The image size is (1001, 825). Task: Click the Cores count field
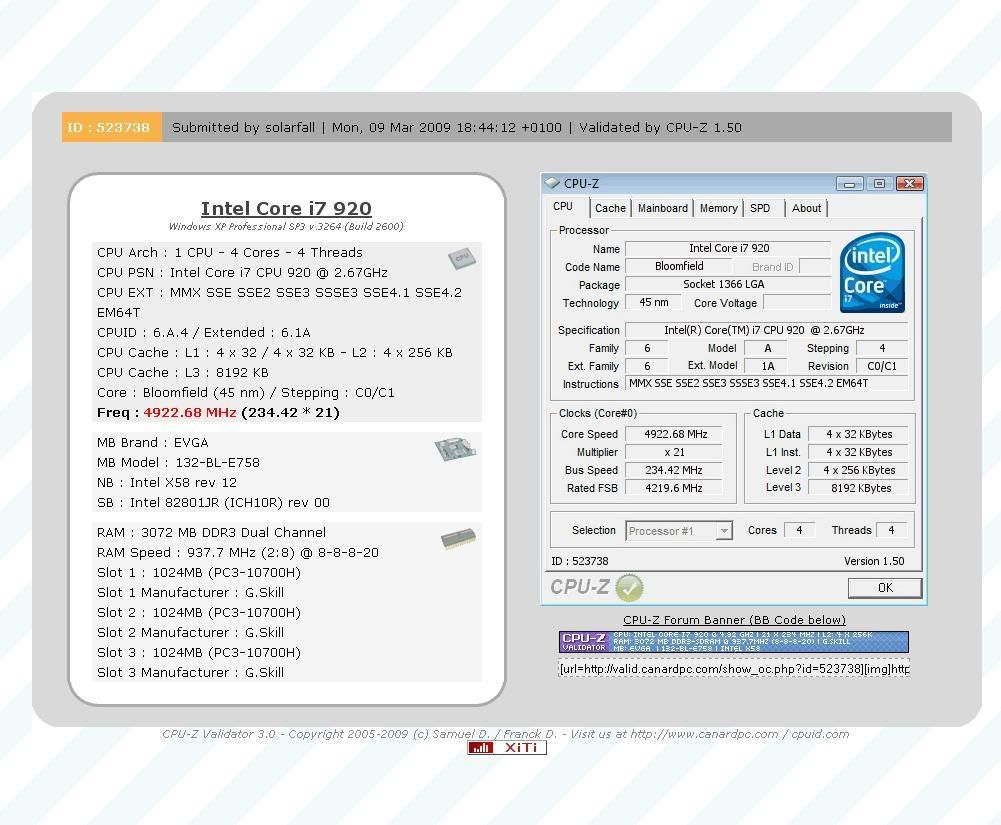click(x=799, y=530)
